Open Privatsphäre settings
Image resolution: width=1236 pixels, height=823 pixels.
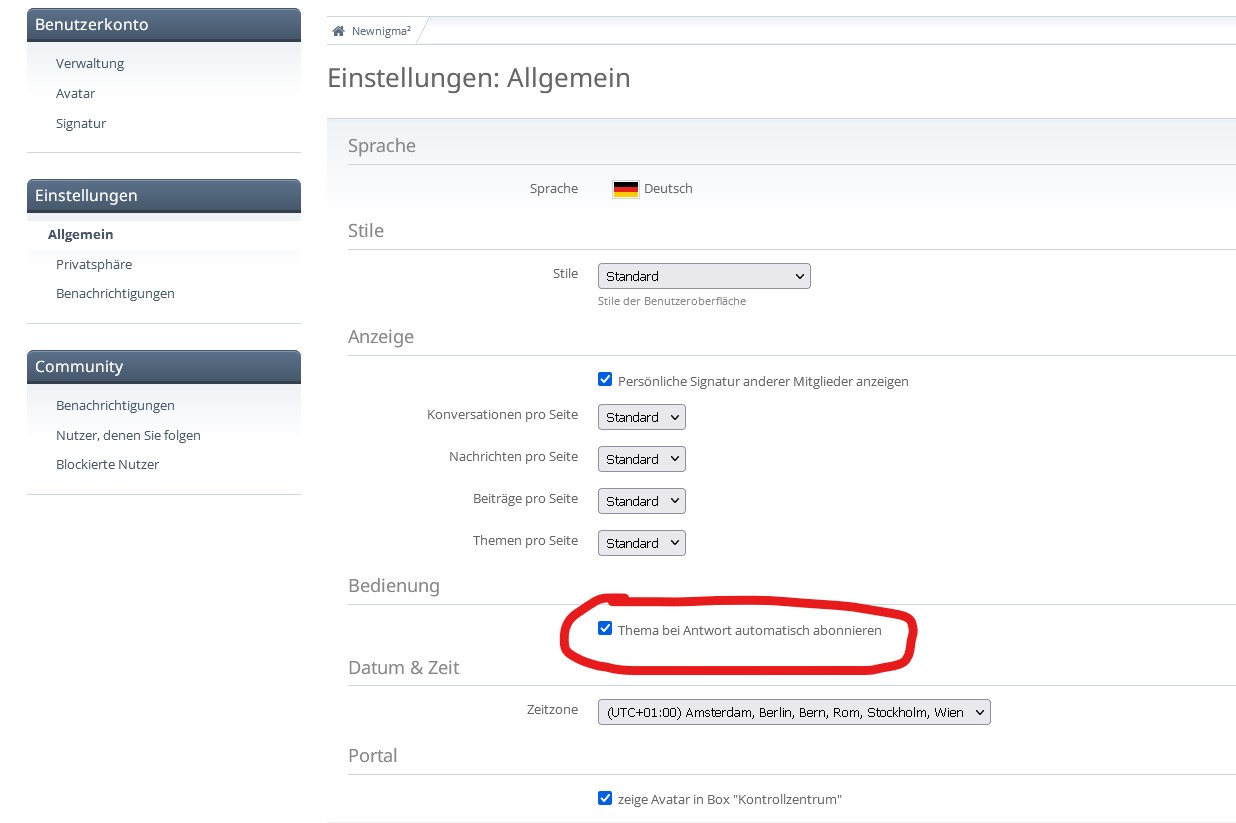[94, 264]
